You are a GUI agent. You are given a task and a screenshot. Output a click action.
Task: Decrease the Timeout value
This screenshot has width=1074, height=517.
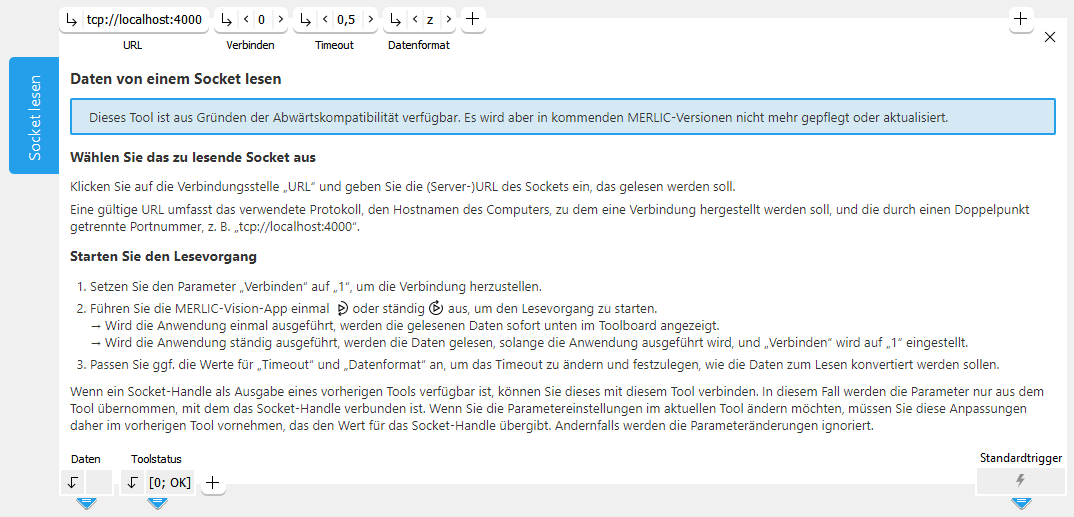pos(324,19)
